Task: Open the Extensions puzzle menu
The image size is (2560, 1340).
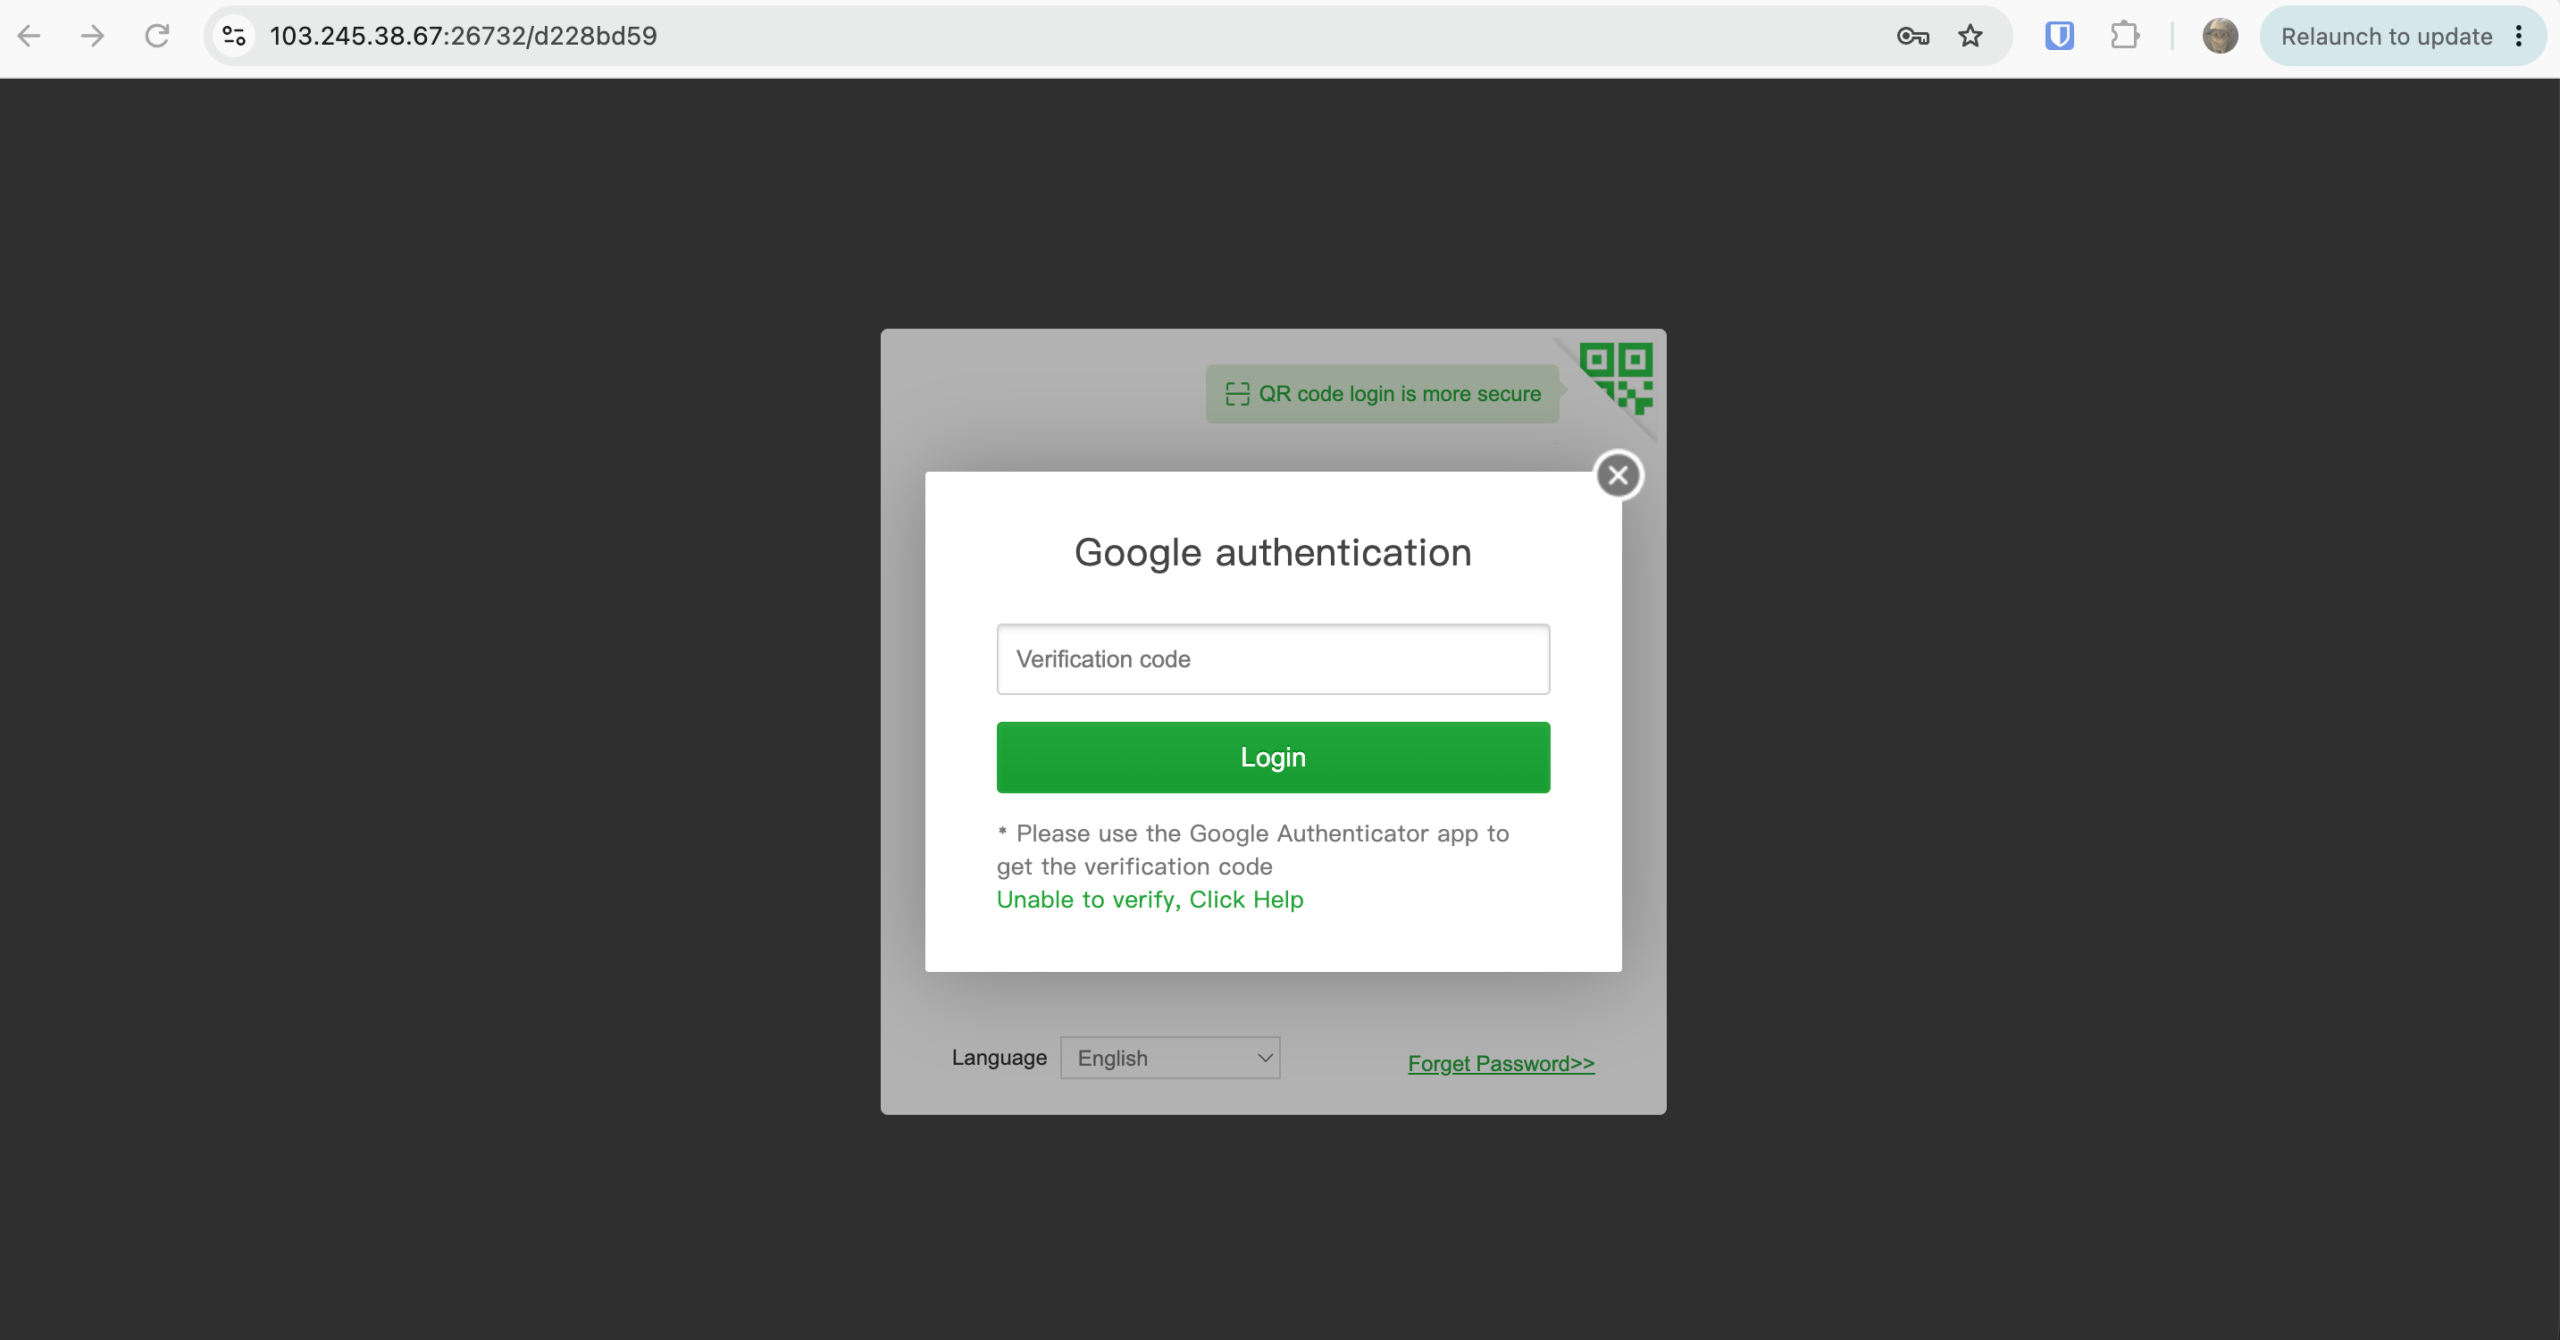Action: click(x=2124, y=36)
